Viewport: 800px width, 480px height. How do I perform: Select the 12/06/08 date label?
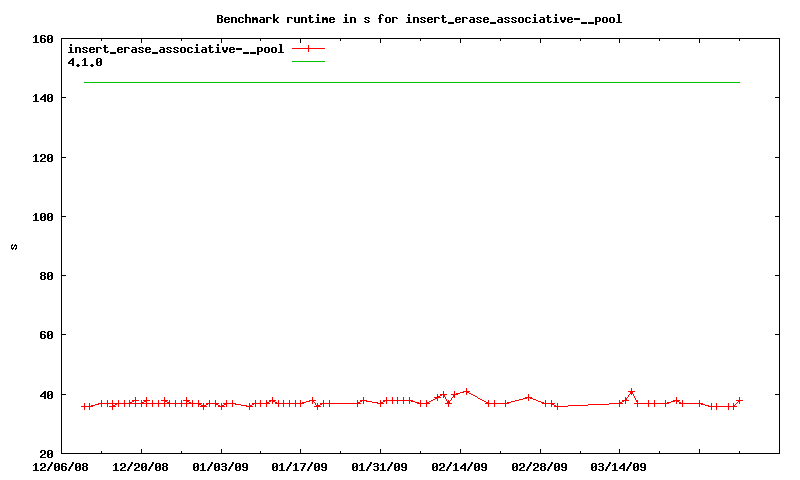point(60,467)
